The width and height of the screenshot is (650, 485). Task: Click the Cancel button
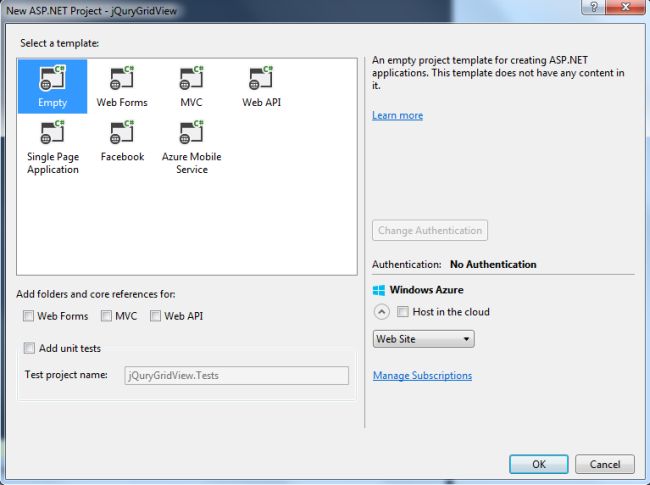coord(605,464)
